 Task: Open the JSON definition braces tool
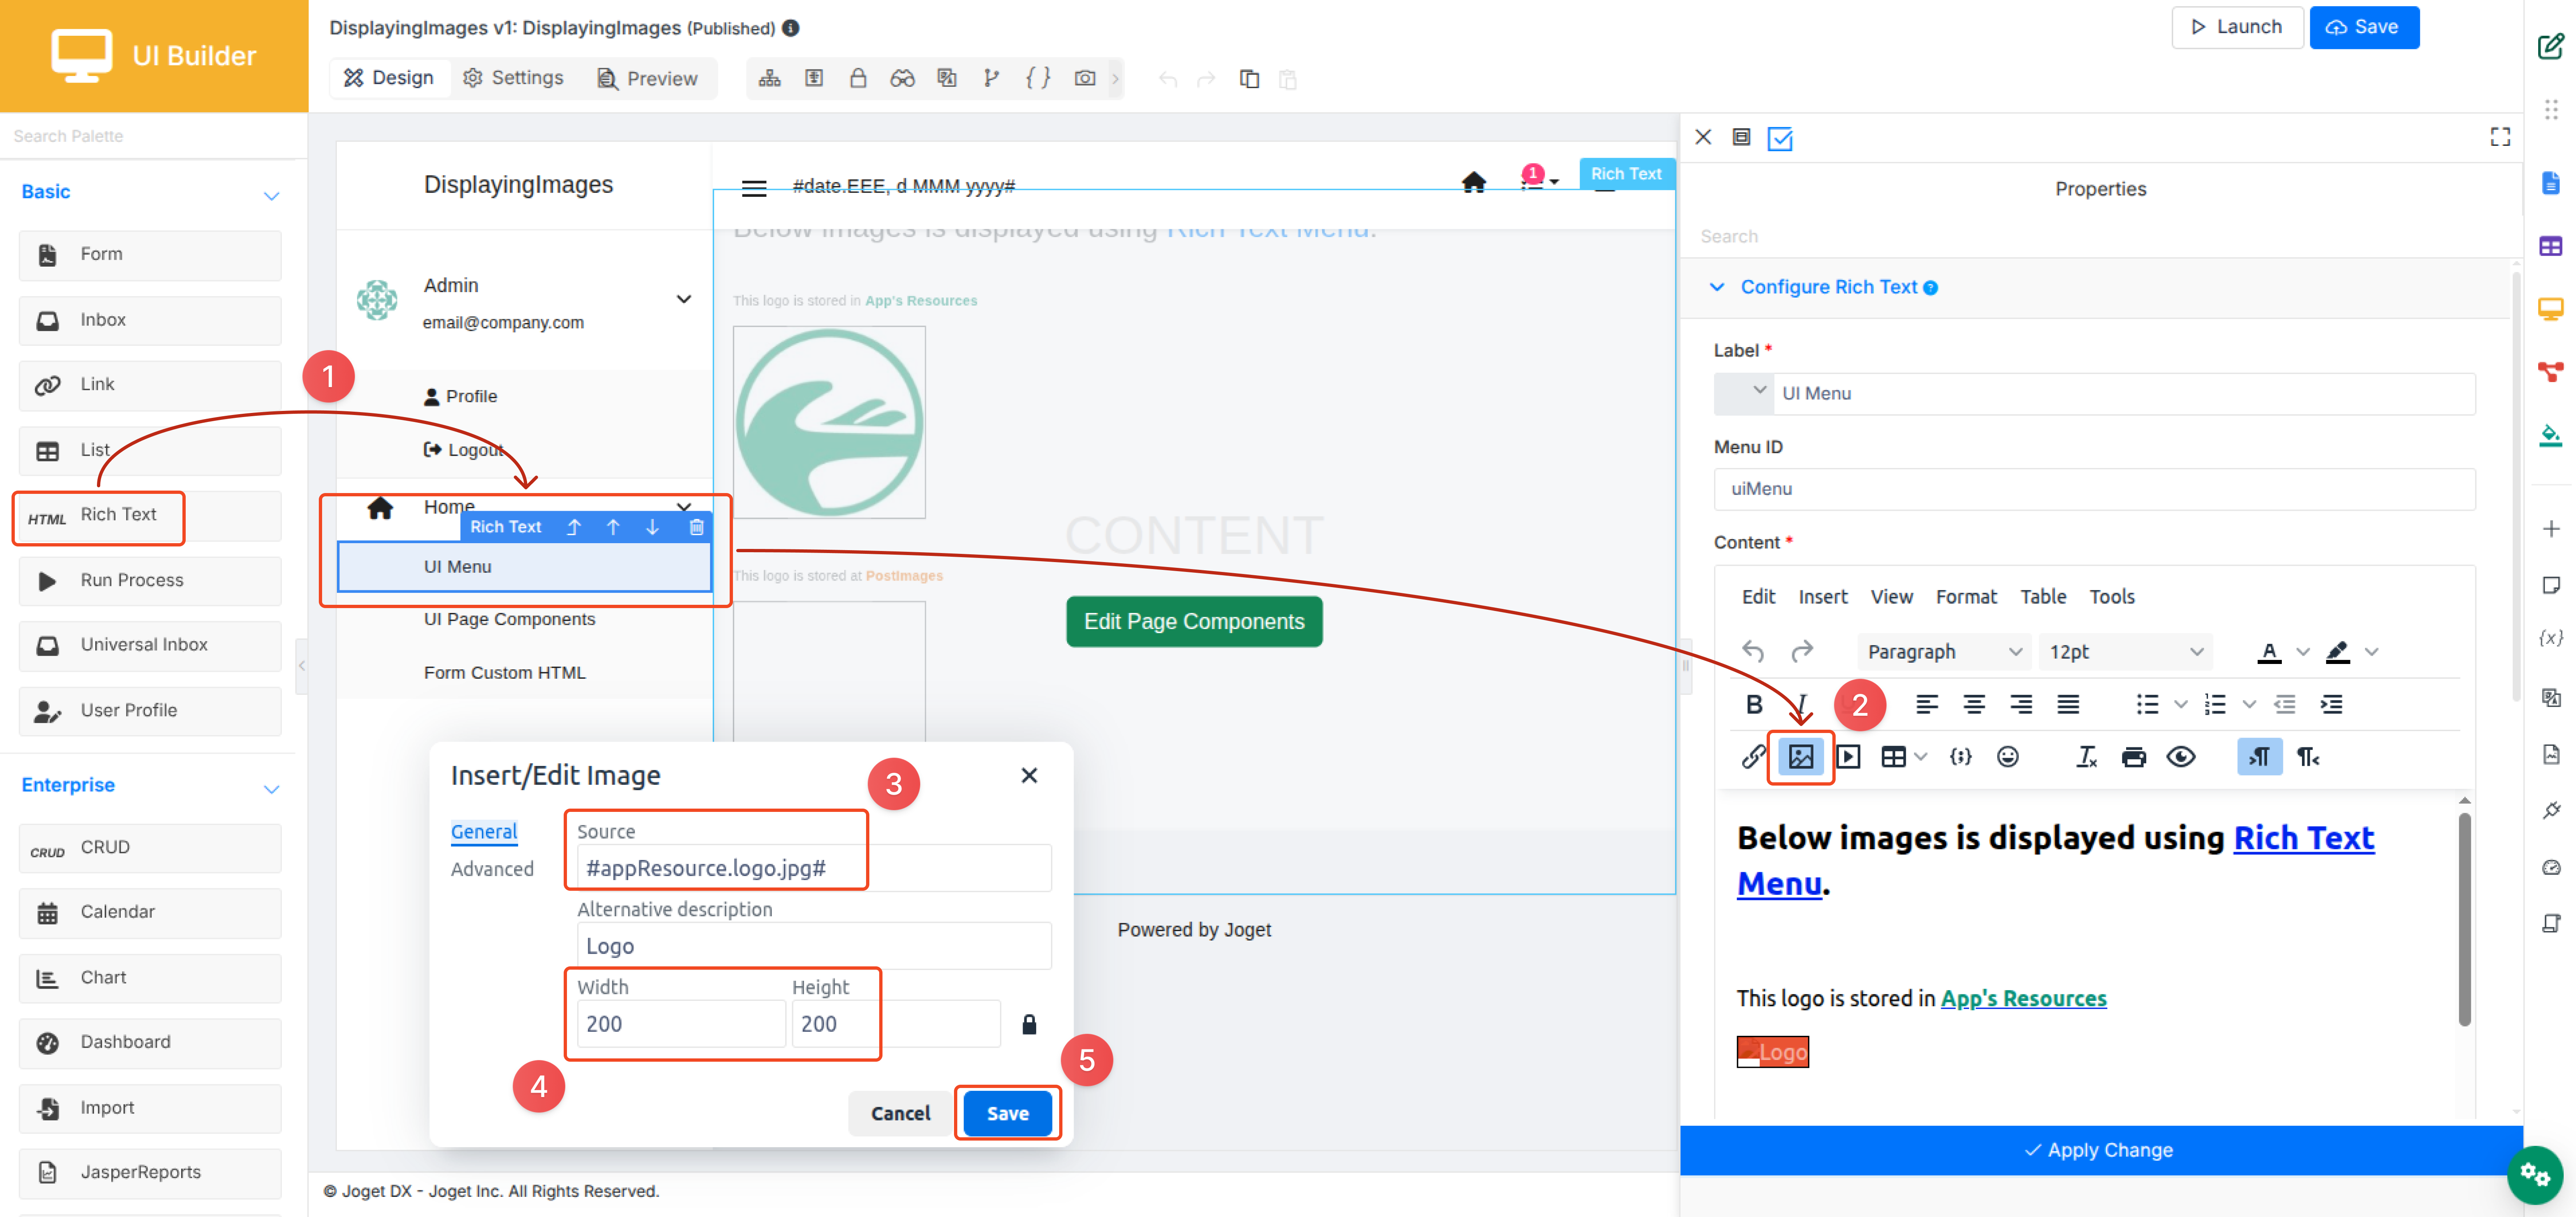1038,78
